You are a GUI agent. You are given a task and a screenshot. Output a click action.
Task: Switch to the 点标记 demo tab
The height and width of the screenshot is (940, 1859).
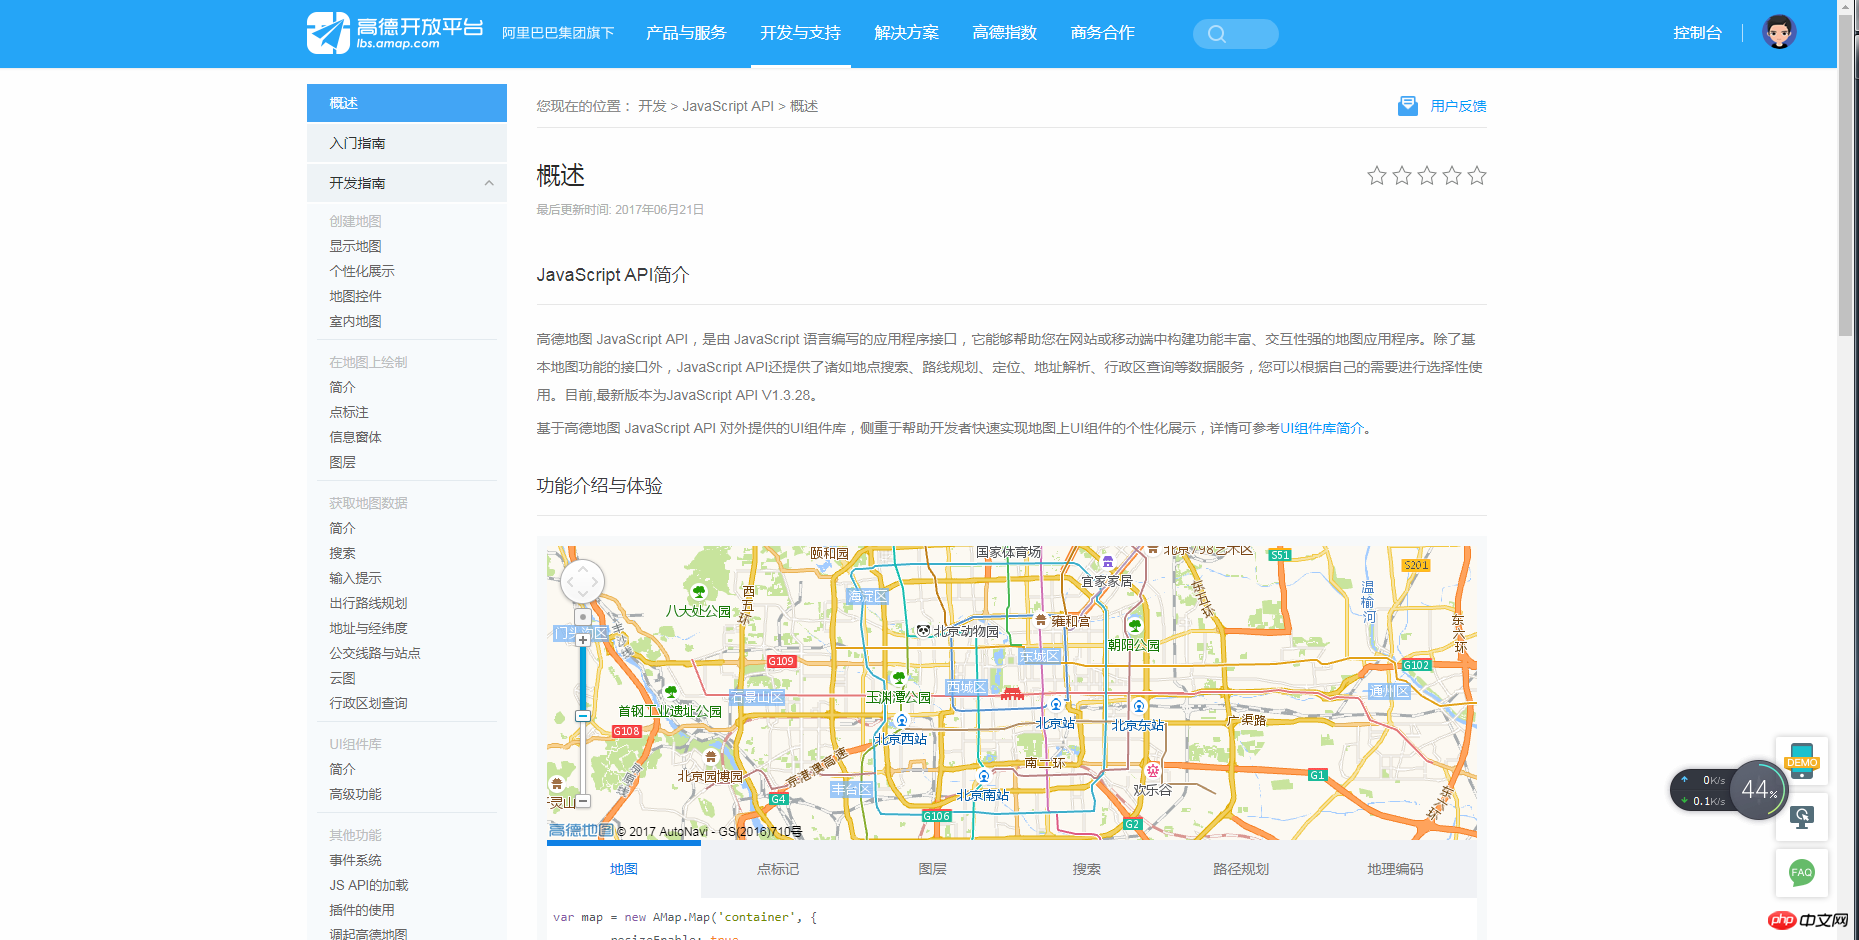click(x=778, y=869)
